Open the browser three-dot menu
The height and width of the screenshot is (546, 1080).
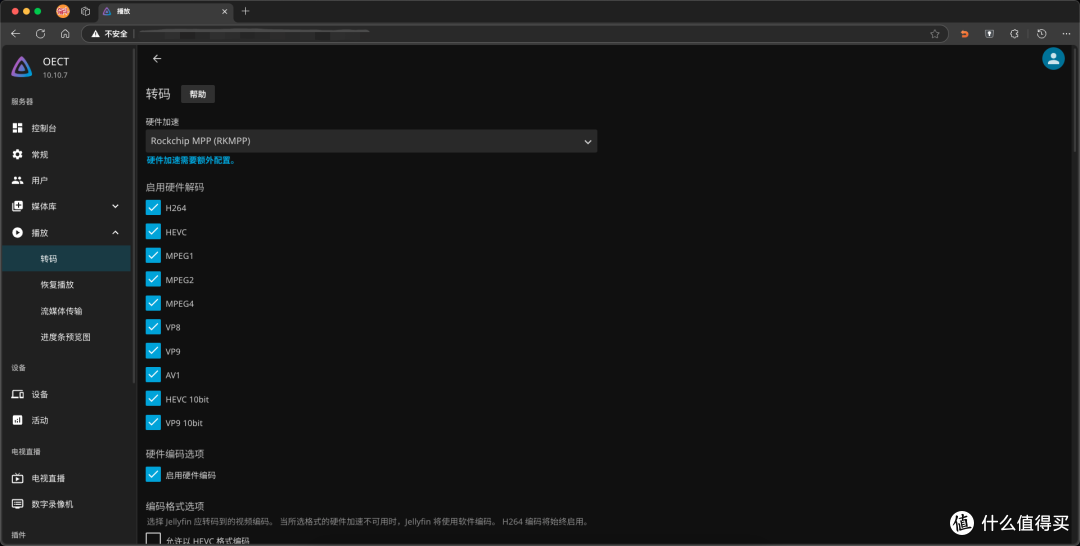point(1066,34)
